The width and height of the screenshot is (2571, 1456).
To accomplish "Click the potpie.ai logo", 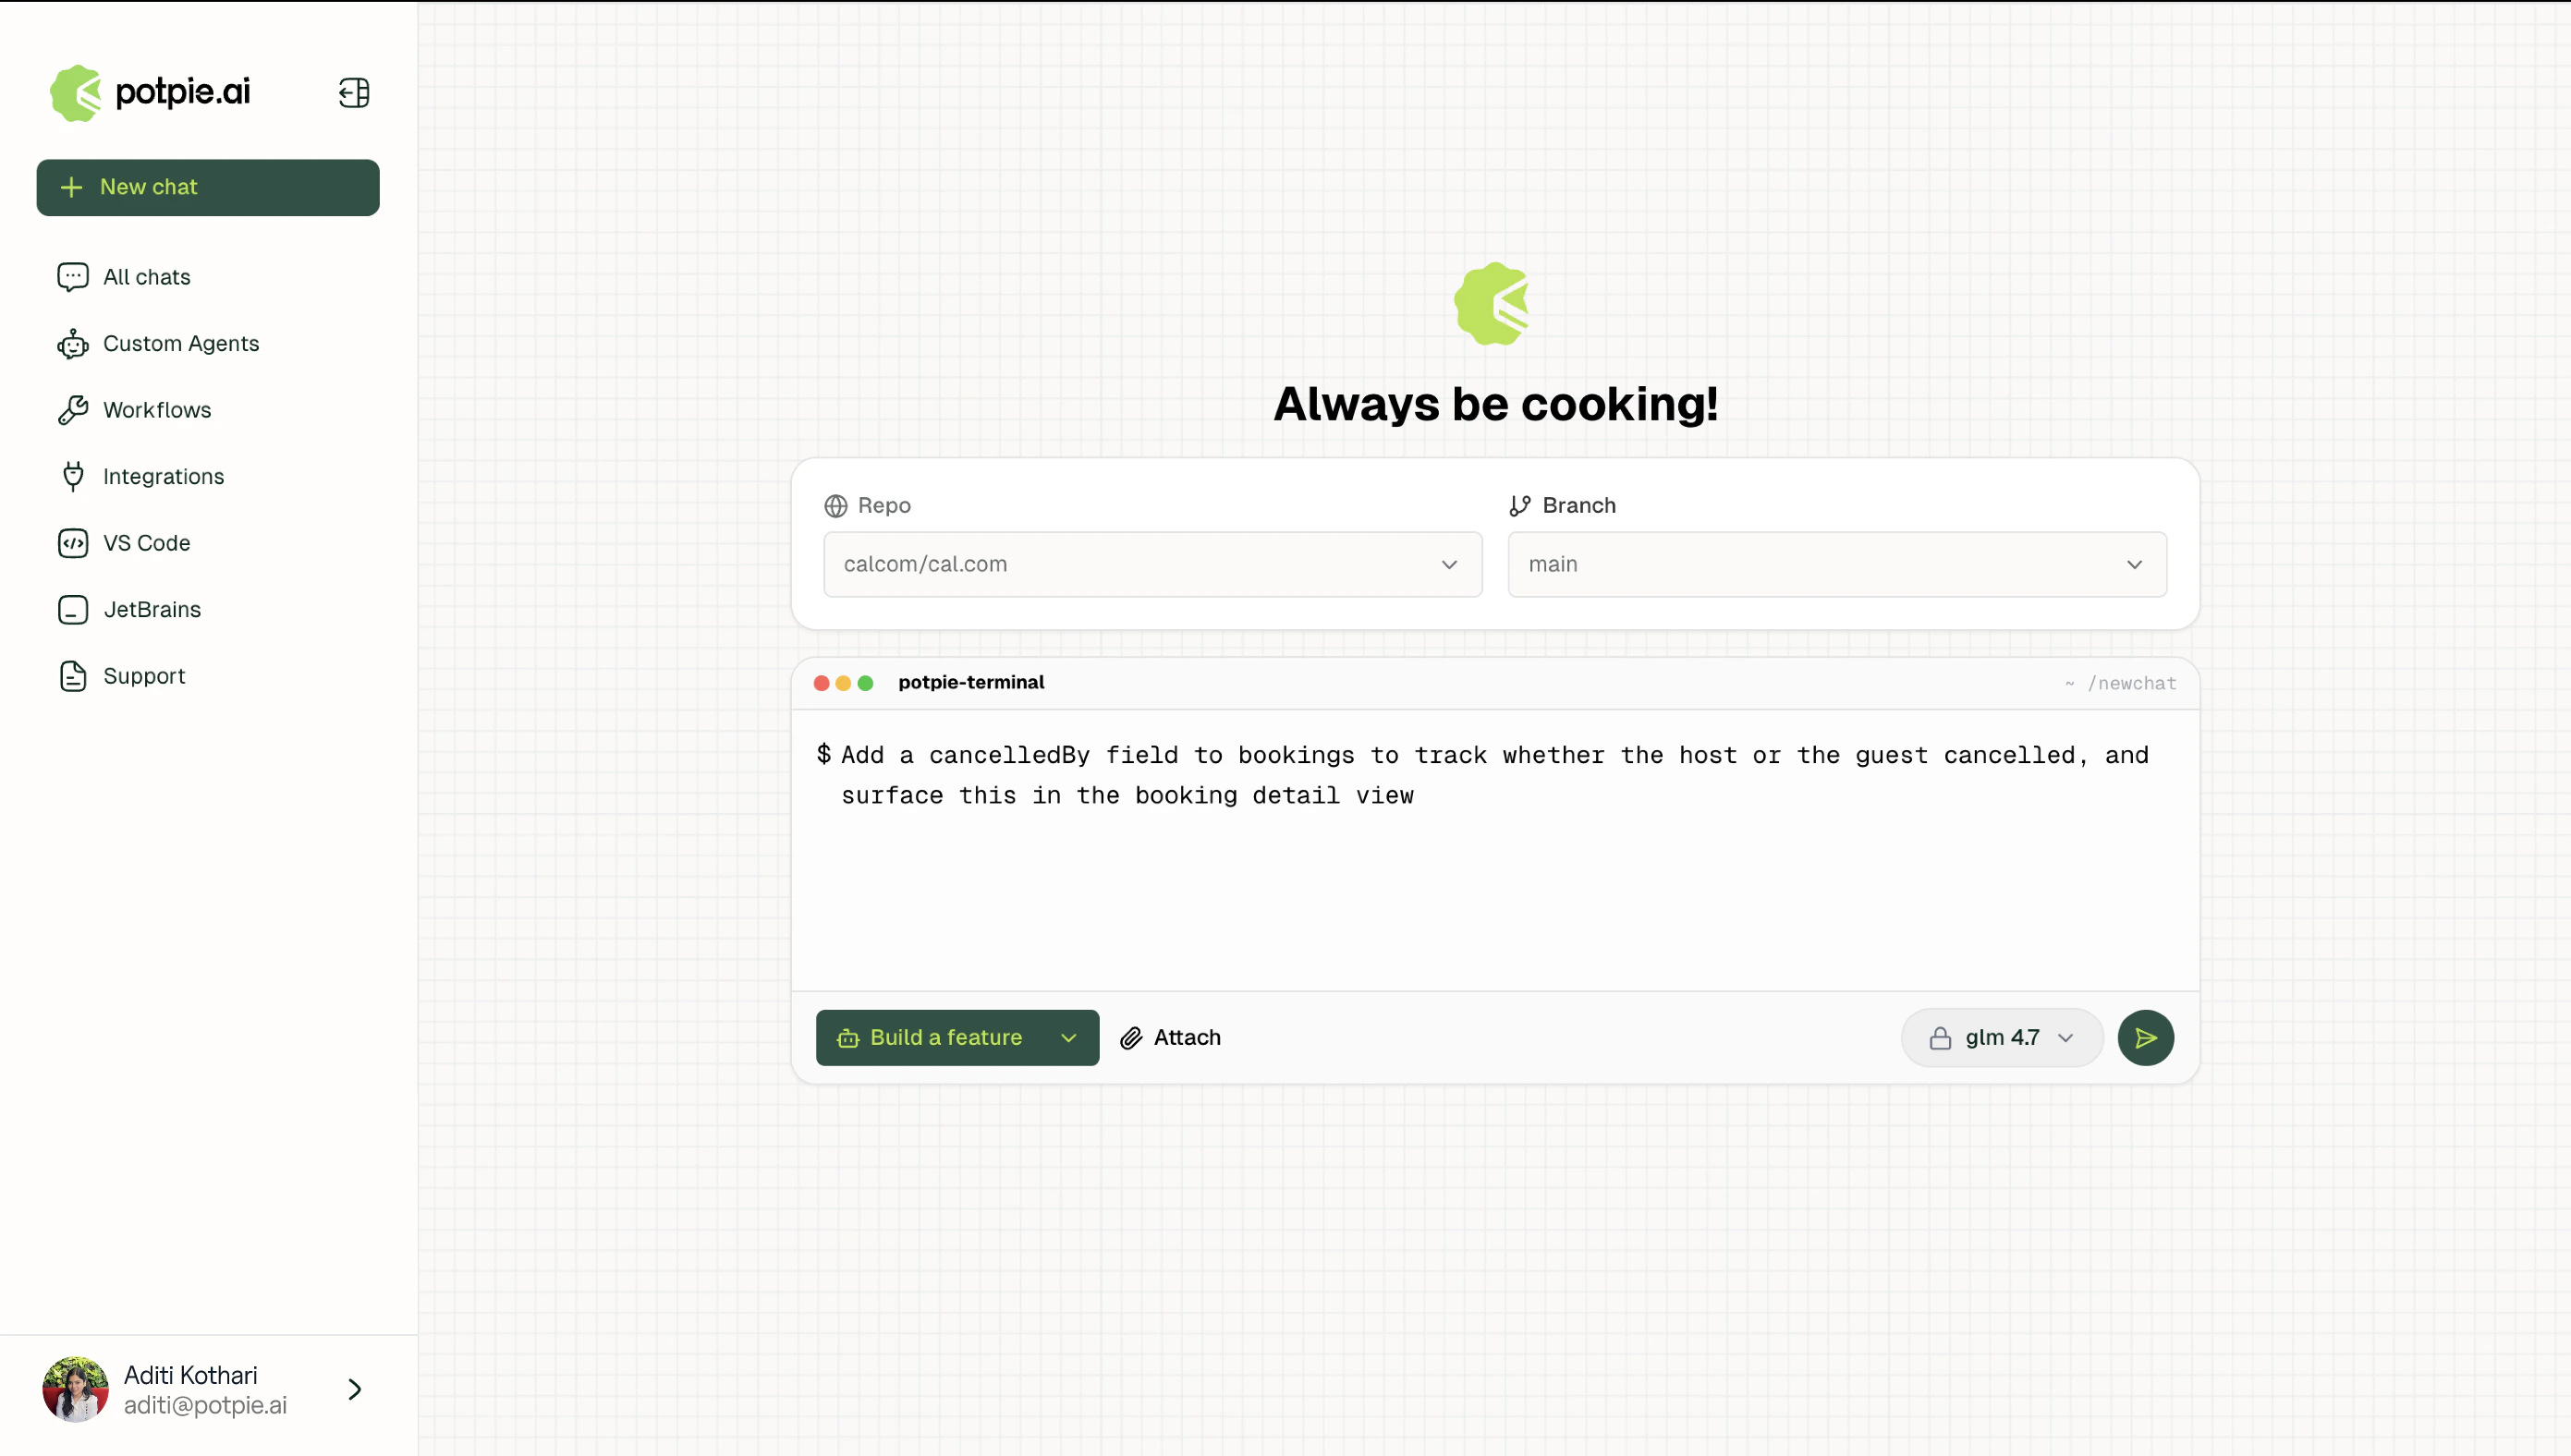I will coord(148,92).
